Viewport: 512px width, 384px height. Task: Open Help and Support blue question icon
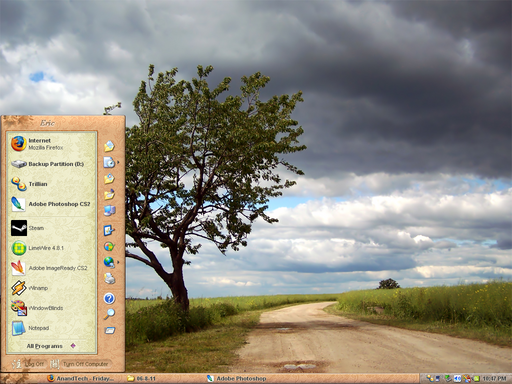pos(109,298)
